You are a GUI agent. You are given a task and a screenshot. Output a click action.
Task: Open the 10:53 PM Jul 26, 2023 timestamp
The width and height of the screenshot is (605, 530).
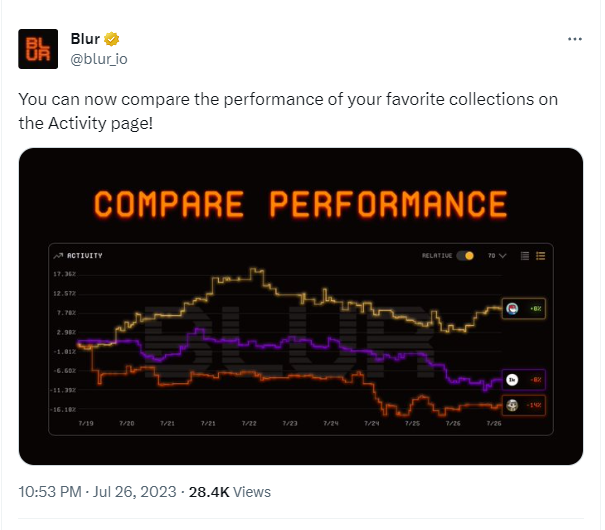[97, 492]
